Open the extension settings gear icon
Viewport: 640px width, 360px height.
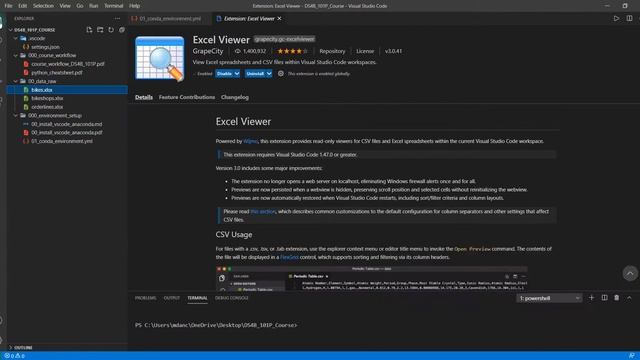pos(281,73)
